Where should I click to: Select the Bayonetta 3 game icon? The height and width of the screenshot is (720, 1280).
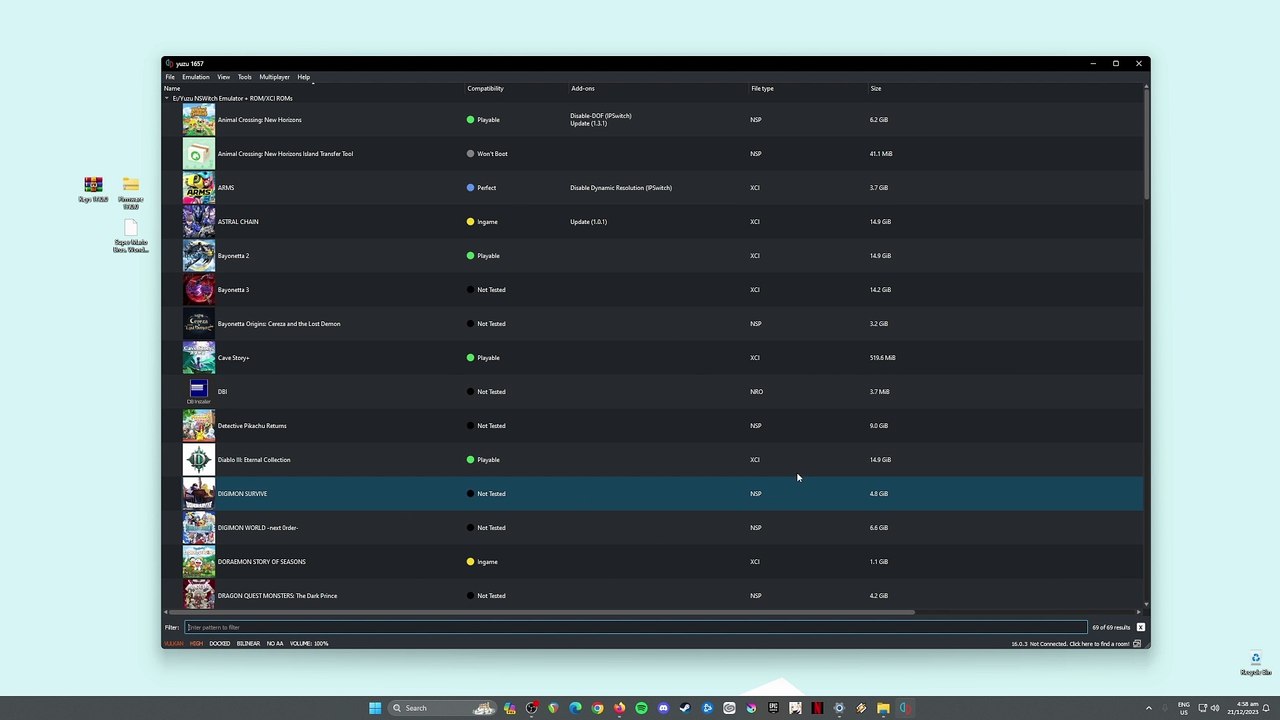pos(198,290)
